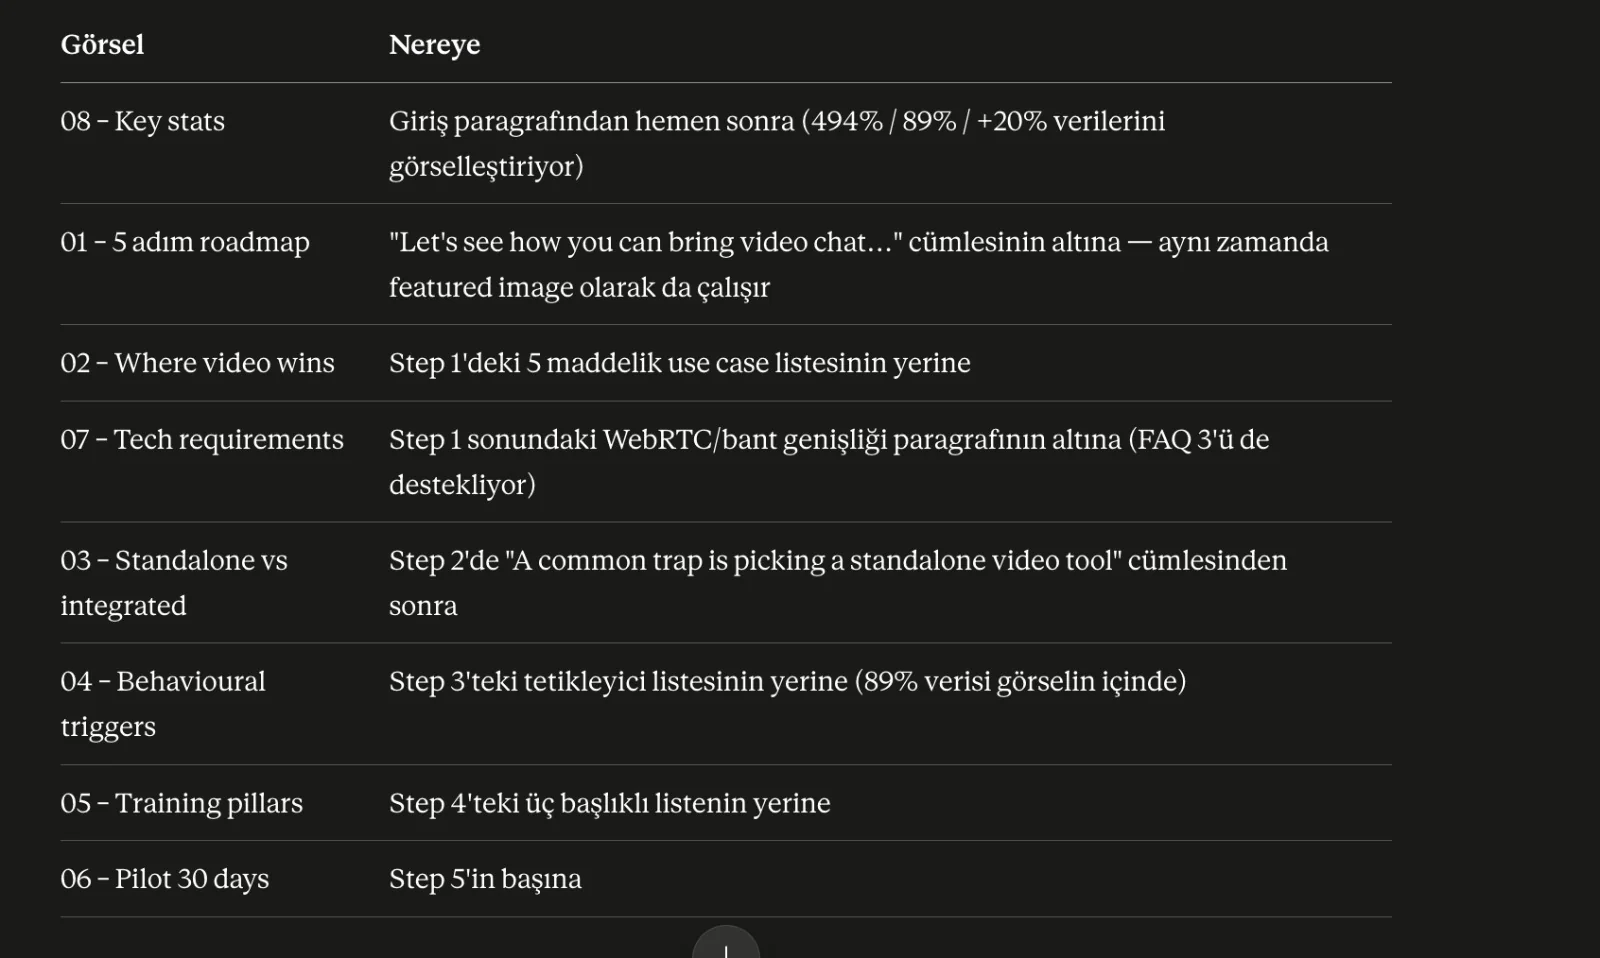Select the "Step 4'teki üç başlıklı listenin yerine" text
The width and height of the screenshot is (1600, 958).
pos(610,803)
